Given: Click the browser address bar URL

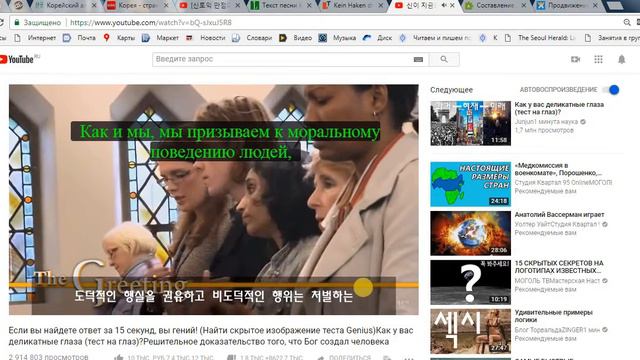Looking at the screenshot, I should pos(151,22).
